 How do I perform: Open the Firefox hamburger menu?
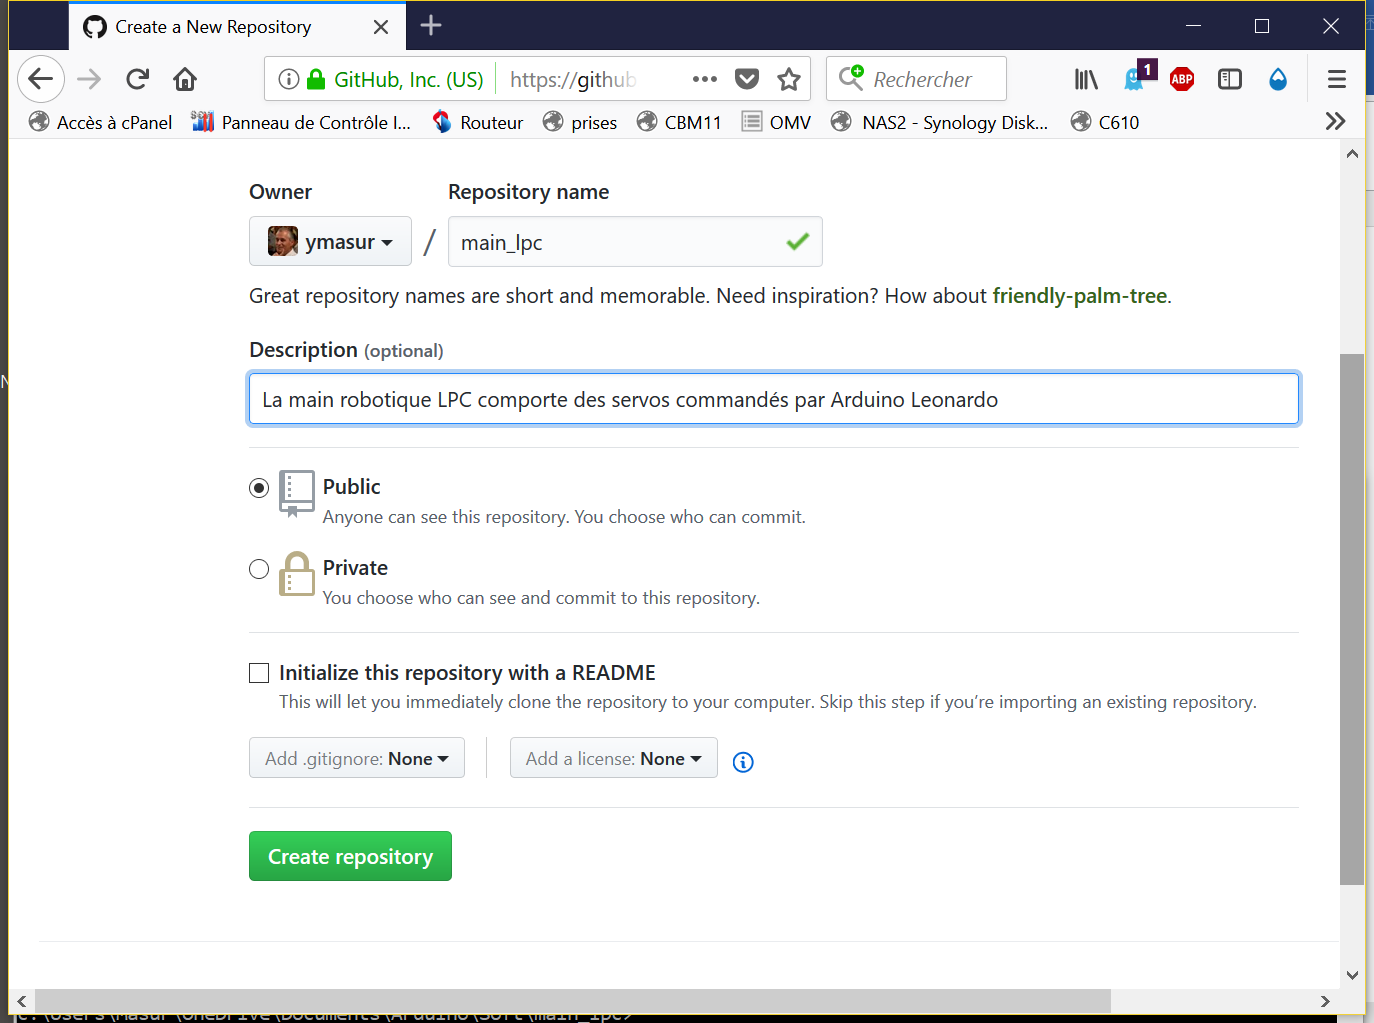click(1337, 79)
